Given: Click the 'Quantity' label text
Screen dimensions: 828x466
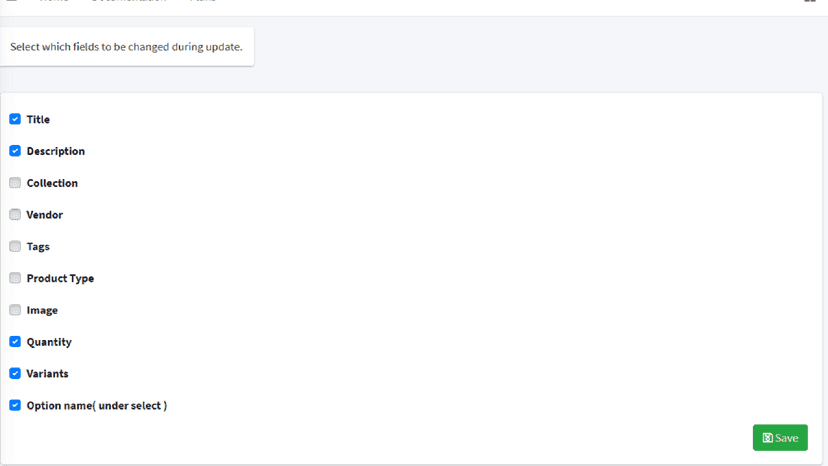Looking at the screenshot, I should [49, 342].
